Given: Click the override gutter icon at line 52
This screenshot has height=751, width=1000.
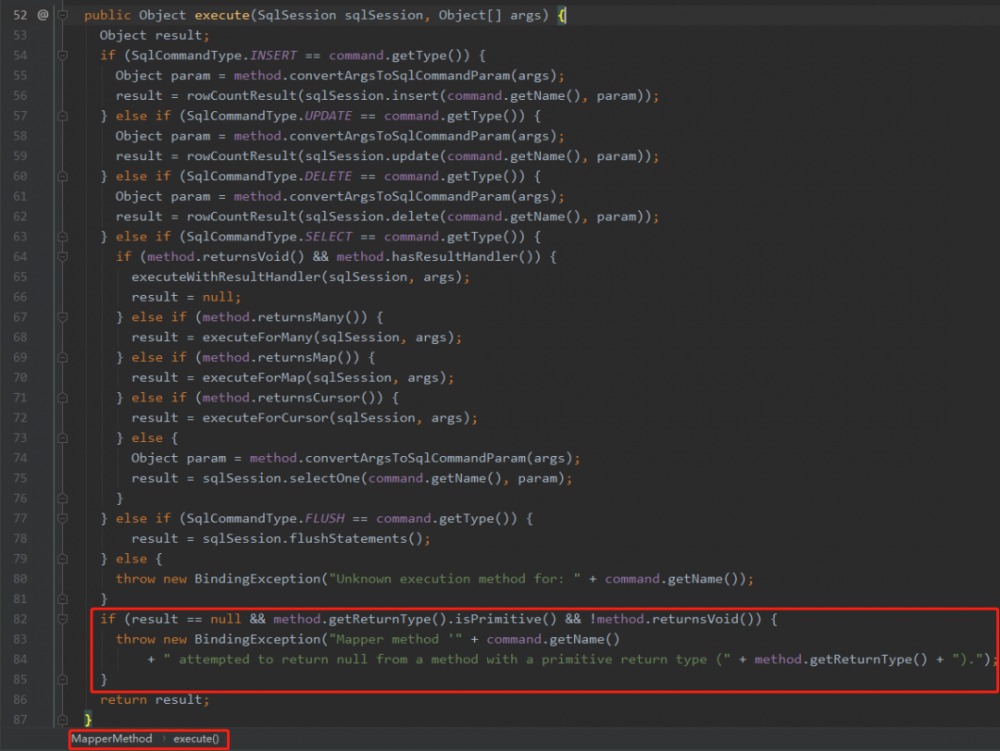Looking at the screenshot, I should [x=43, y=15].
